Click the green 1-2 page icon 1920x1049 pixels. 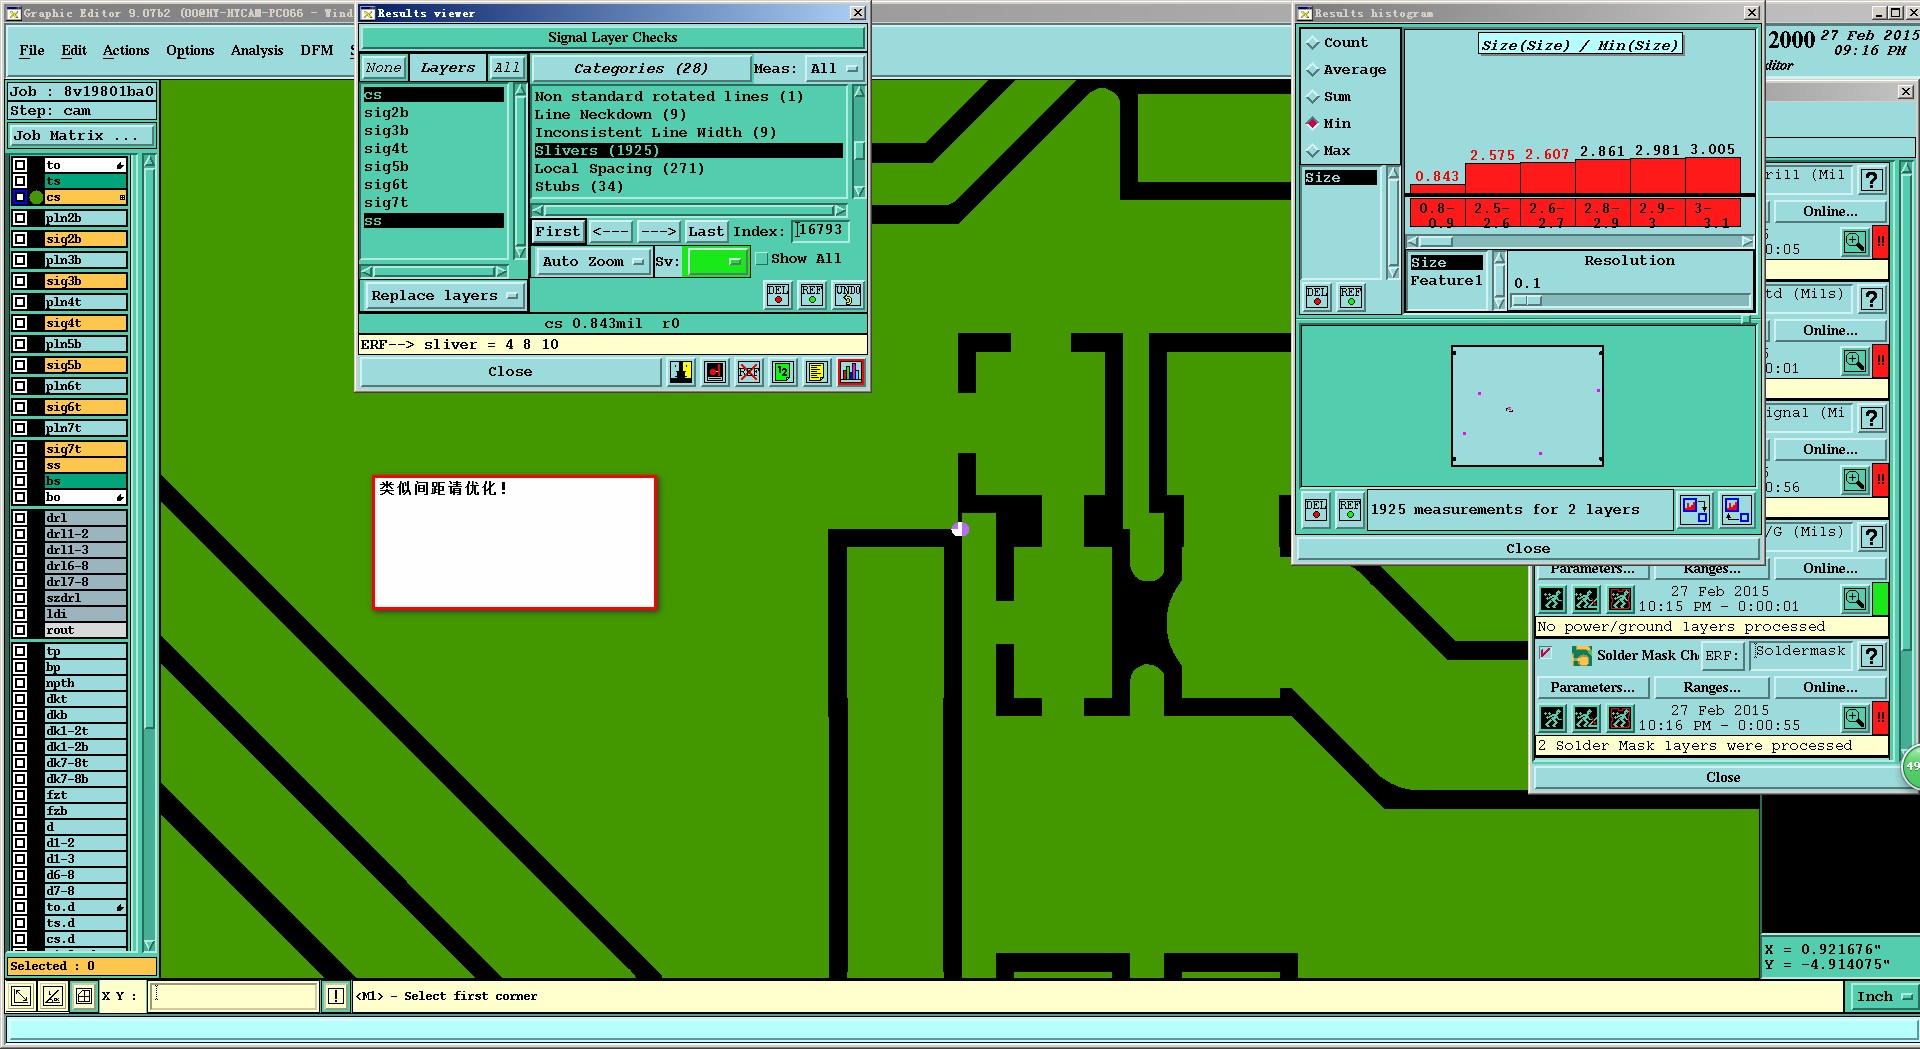[783, 372]
